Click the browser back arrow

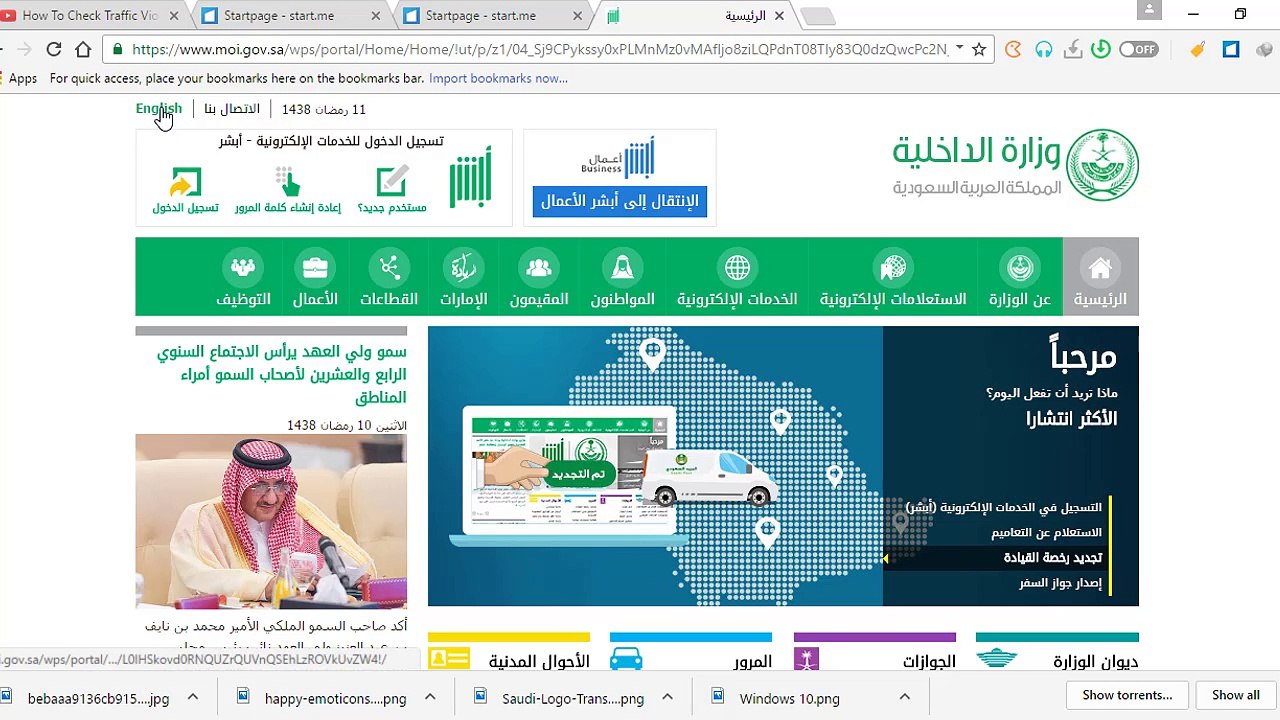(4, 49)
